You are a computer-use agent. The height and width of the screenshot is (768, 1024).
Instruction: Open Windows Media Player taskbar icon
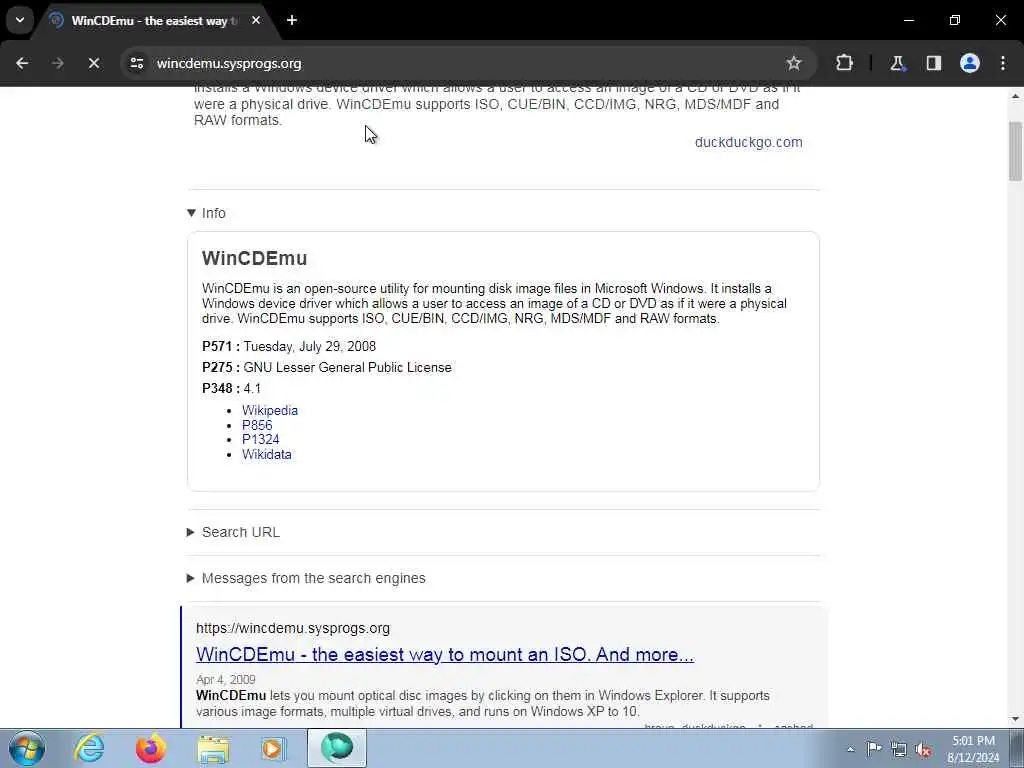[273, 748]
